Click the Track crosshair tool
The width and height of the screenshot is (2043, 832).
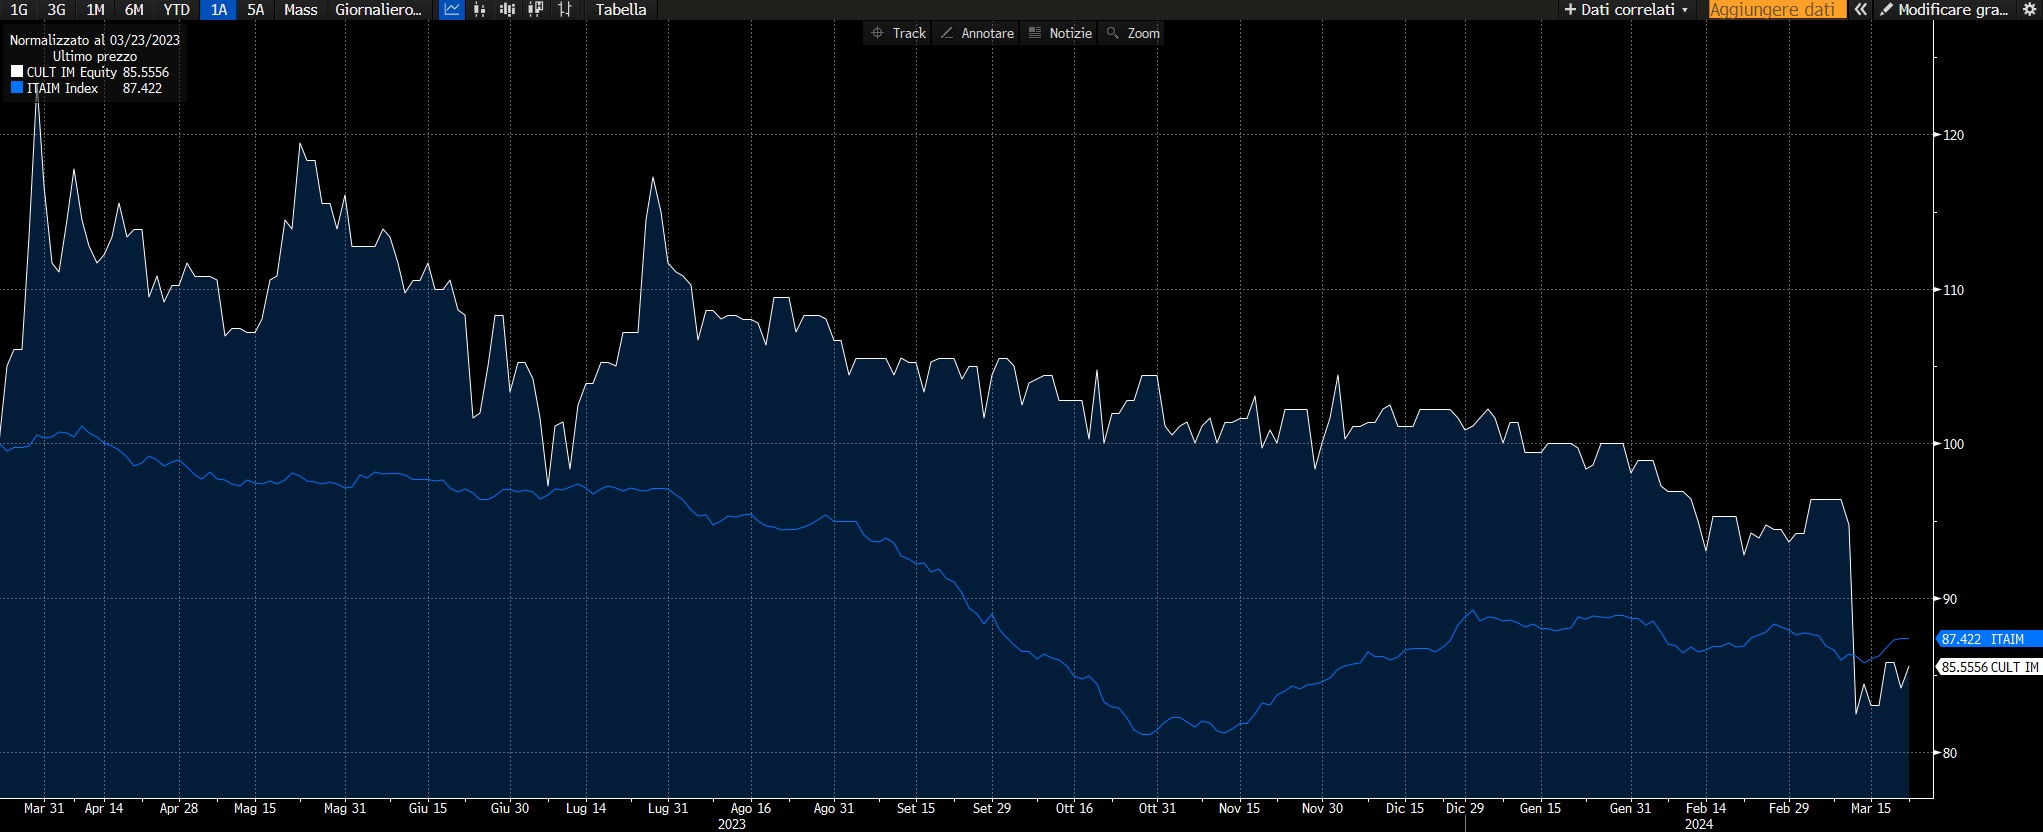click(898, 33)
